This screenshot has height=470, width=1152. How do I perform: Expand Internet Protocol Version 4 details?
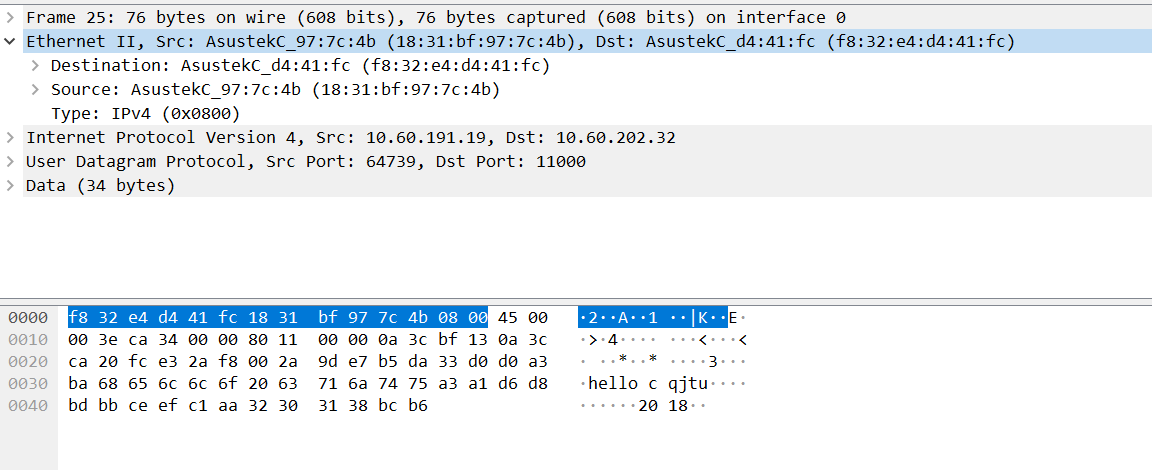coord(10,137)
